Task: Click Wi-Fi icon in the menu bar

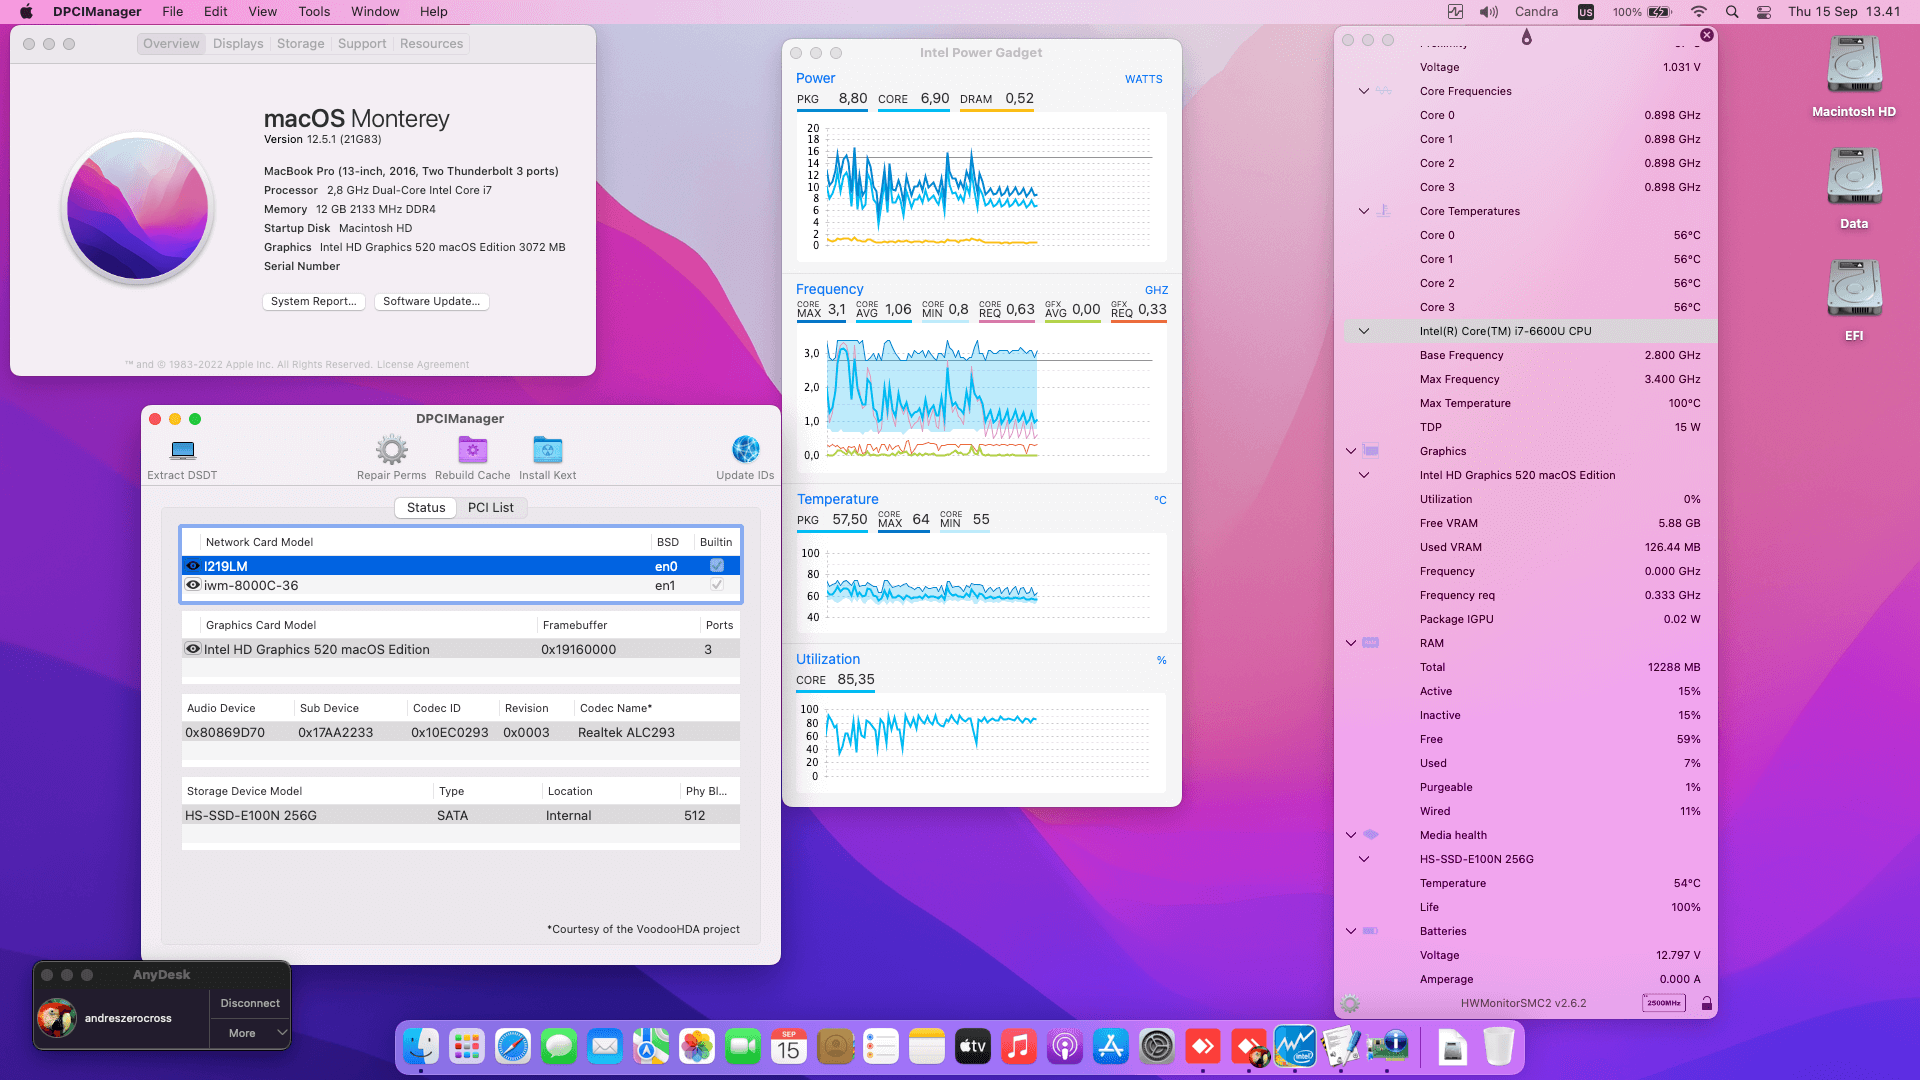Action: coord(1699,12)
